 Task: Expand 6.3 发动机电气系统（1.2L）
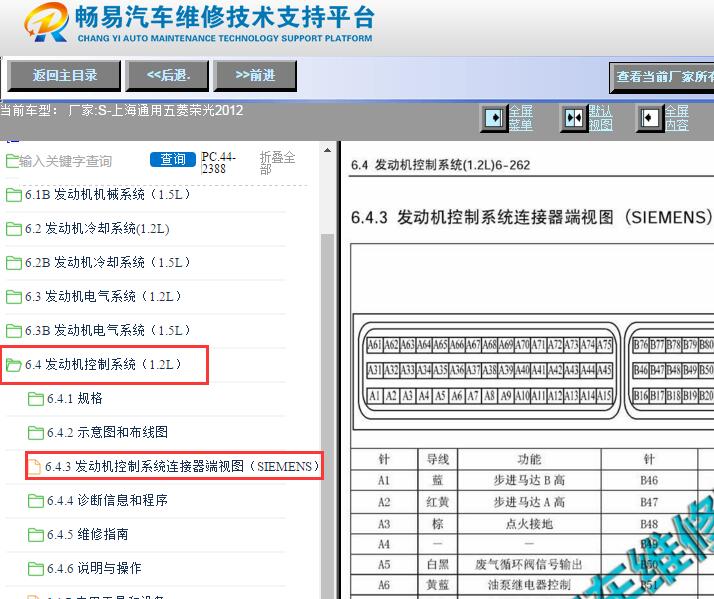point(103,297)
